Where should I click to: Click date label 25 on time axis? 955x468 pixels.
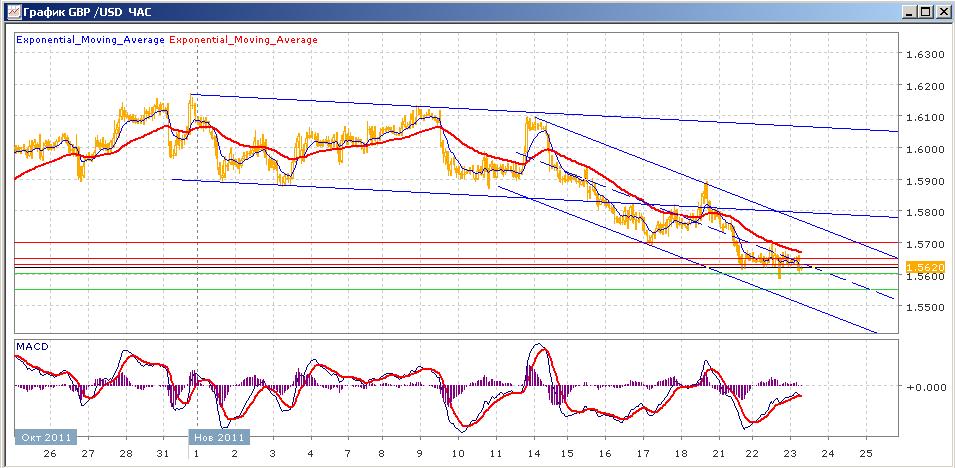click(867, 454)
